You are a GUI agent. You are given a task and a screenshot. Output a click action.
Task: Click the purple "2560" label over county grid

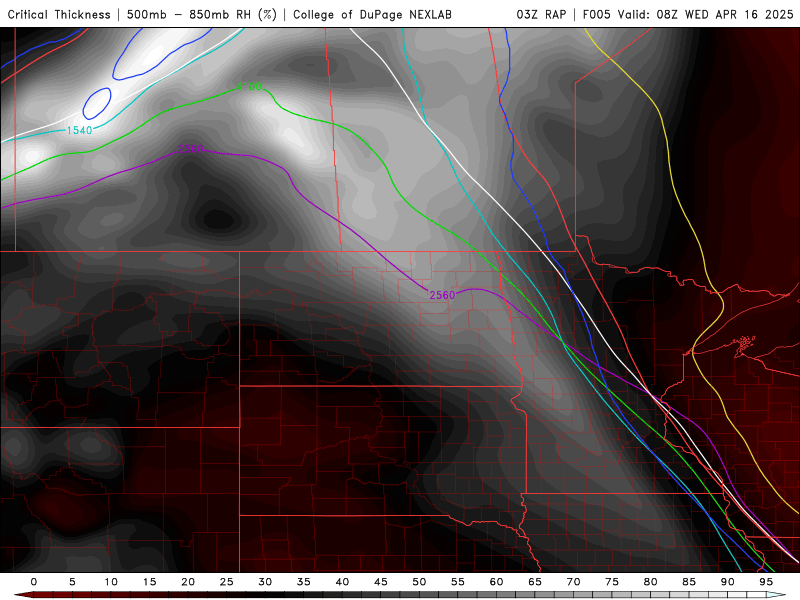coord(442,295)
